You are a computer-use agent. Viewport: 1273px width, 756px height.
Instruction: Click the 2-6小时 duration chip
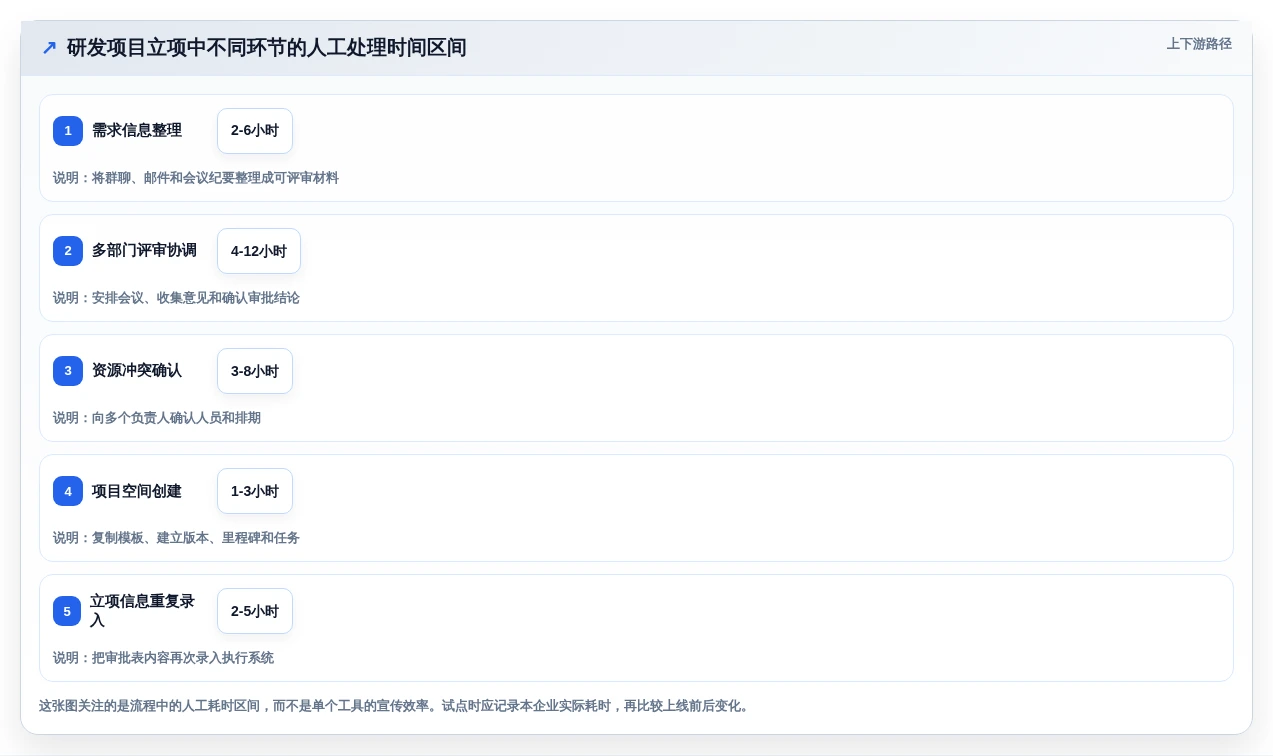[x=255, y=131]
